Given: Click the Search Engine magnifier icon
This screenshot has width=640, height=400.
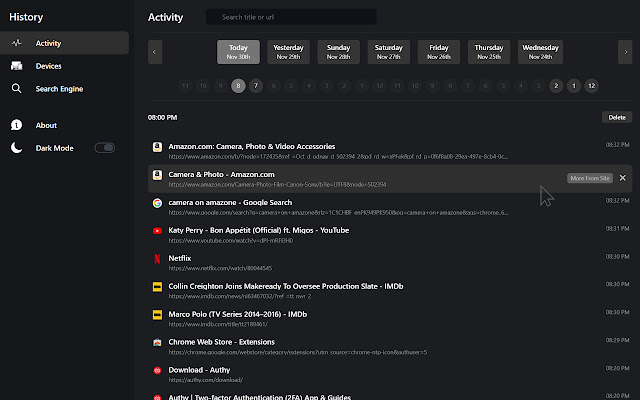Looking at the screenshot, I should 16,89.
